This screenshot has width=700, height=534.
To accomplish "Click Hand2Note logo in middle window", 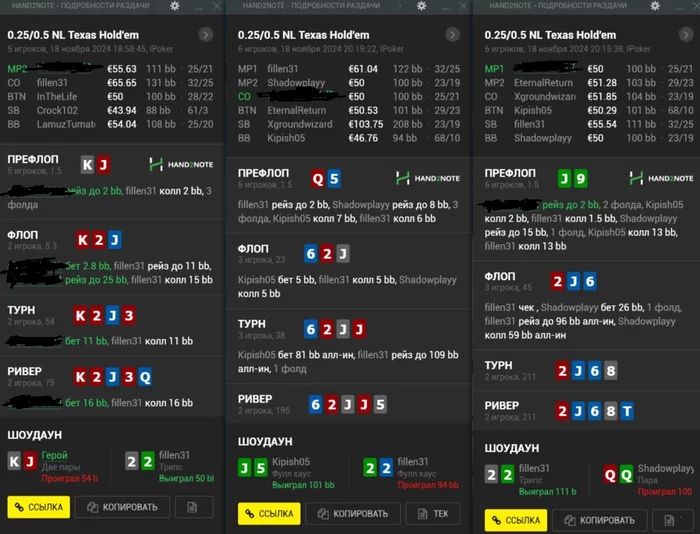I will click(x=428, y=178).
